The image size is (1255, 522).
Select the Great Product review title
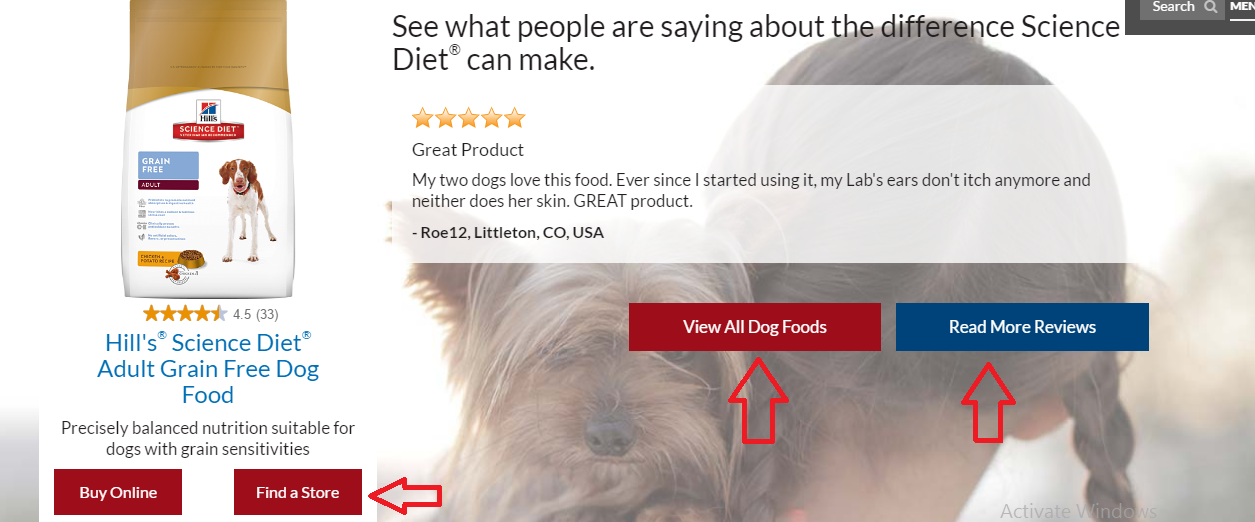pyautogui.click(x=468, y=150)
